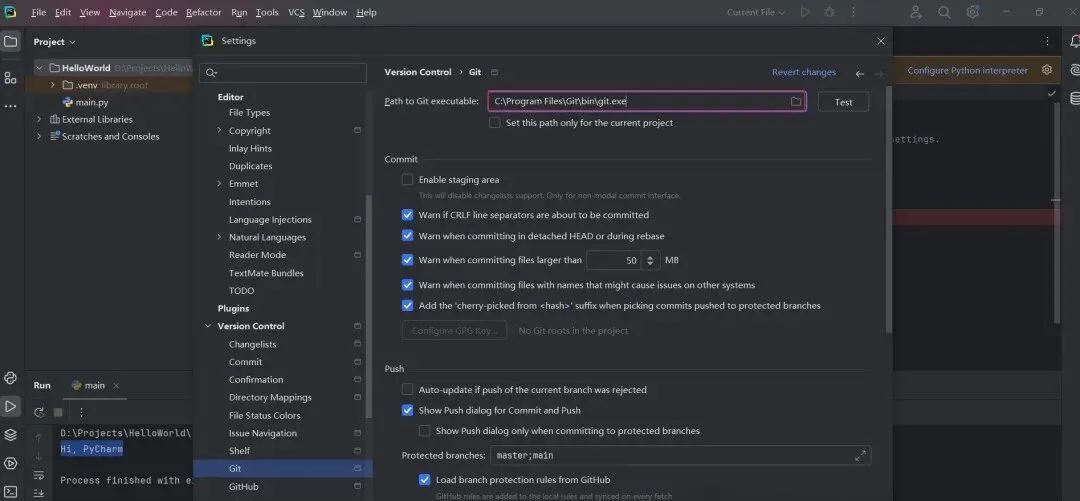Viewport: 1080px width, 501px height.
Task: Click Rerun icon in Run tool window
Action: click(39, 412)
